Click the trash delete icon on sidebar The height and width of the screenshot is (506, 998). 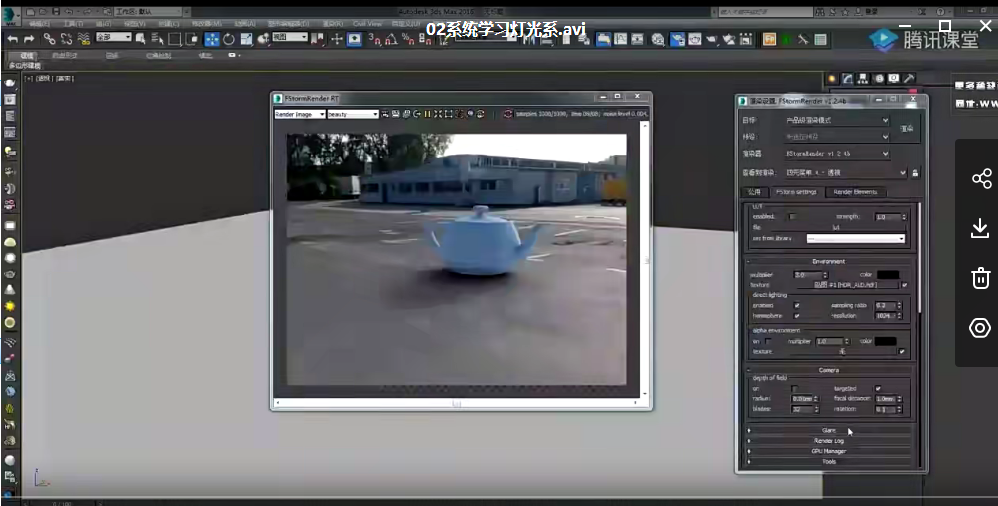[x=980, y=278]
